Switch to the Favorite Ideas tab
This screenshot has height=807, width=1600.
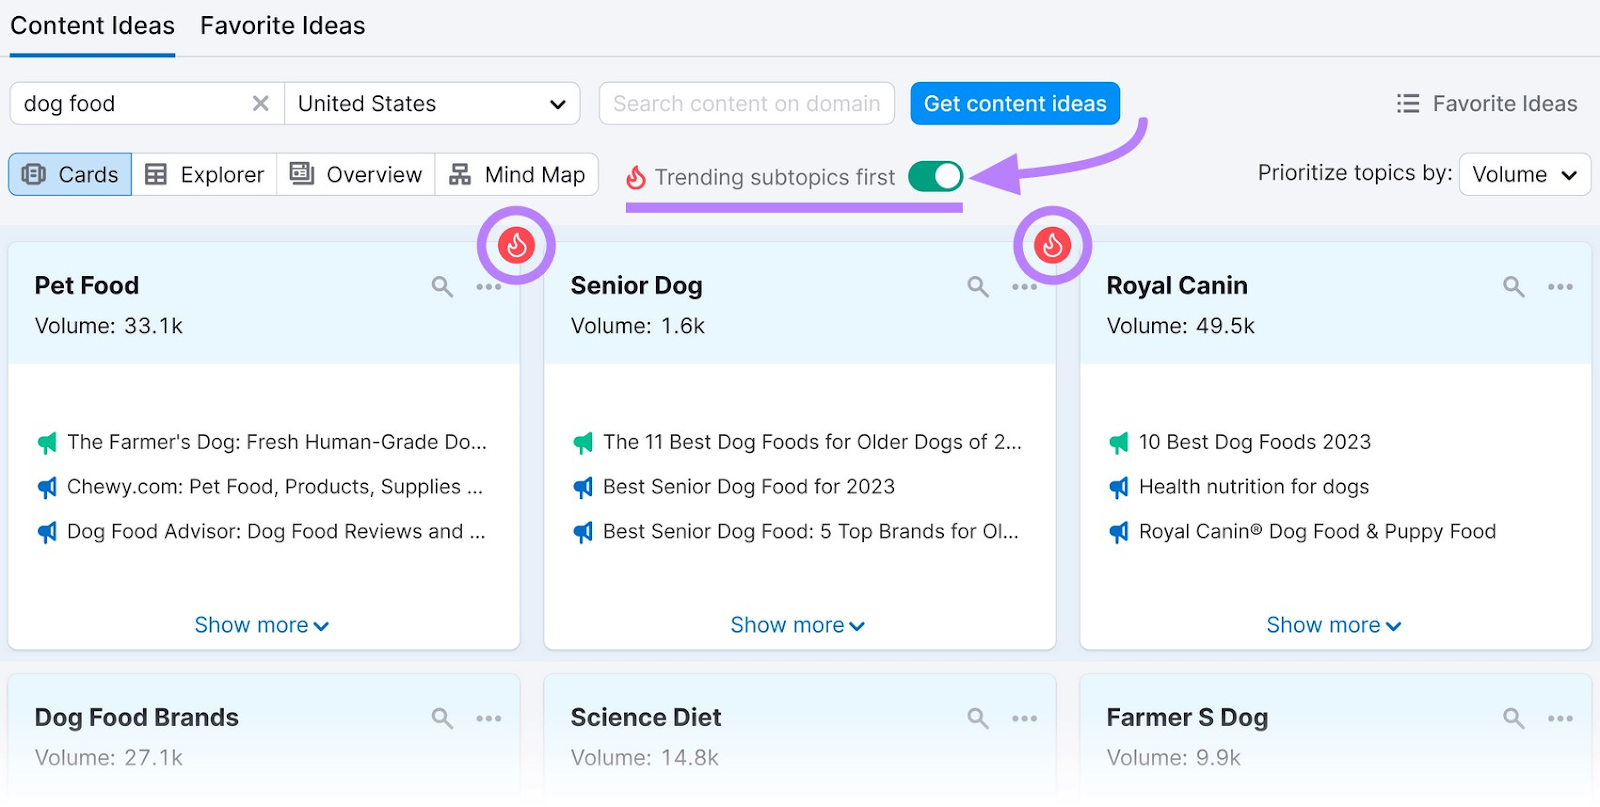click(282, 26)
